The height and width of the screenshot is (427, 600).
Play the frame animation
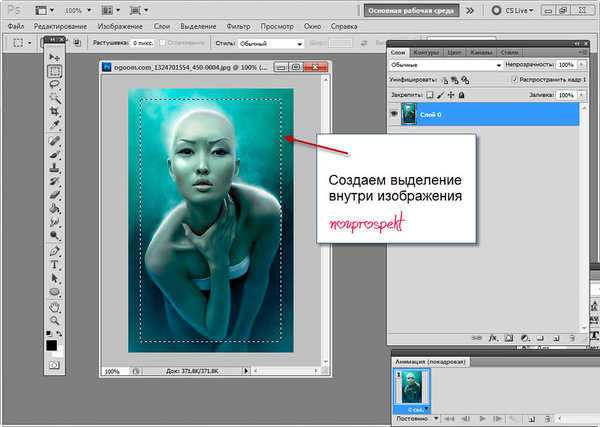[483, 419]
